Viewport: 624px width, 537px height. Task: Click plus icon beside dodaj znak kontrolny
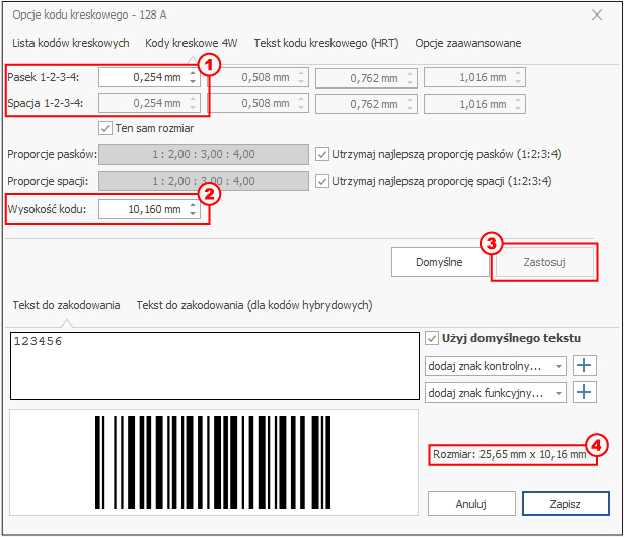pyautogui.click(x=584, y=365)
